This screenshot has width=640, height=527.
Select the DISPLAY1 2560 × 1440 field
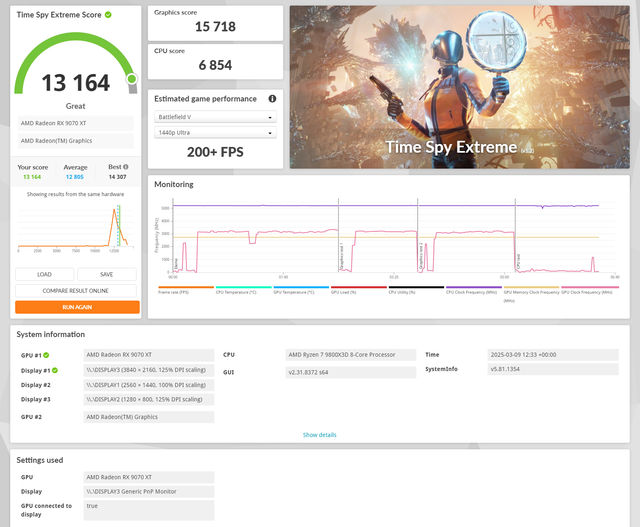[149, 385]
